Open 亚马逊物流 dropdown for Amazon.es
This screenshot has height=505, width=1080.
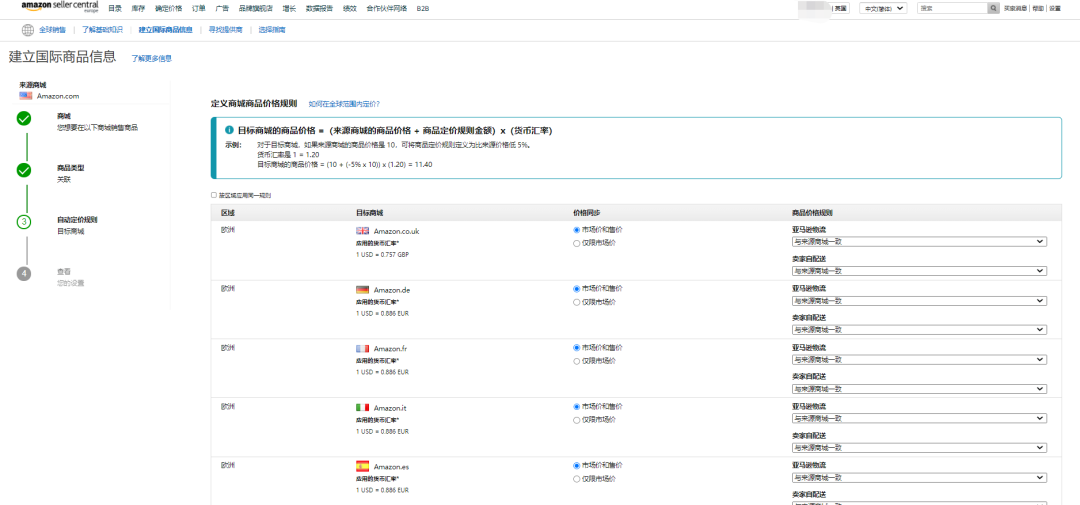(x=920, y=477)
